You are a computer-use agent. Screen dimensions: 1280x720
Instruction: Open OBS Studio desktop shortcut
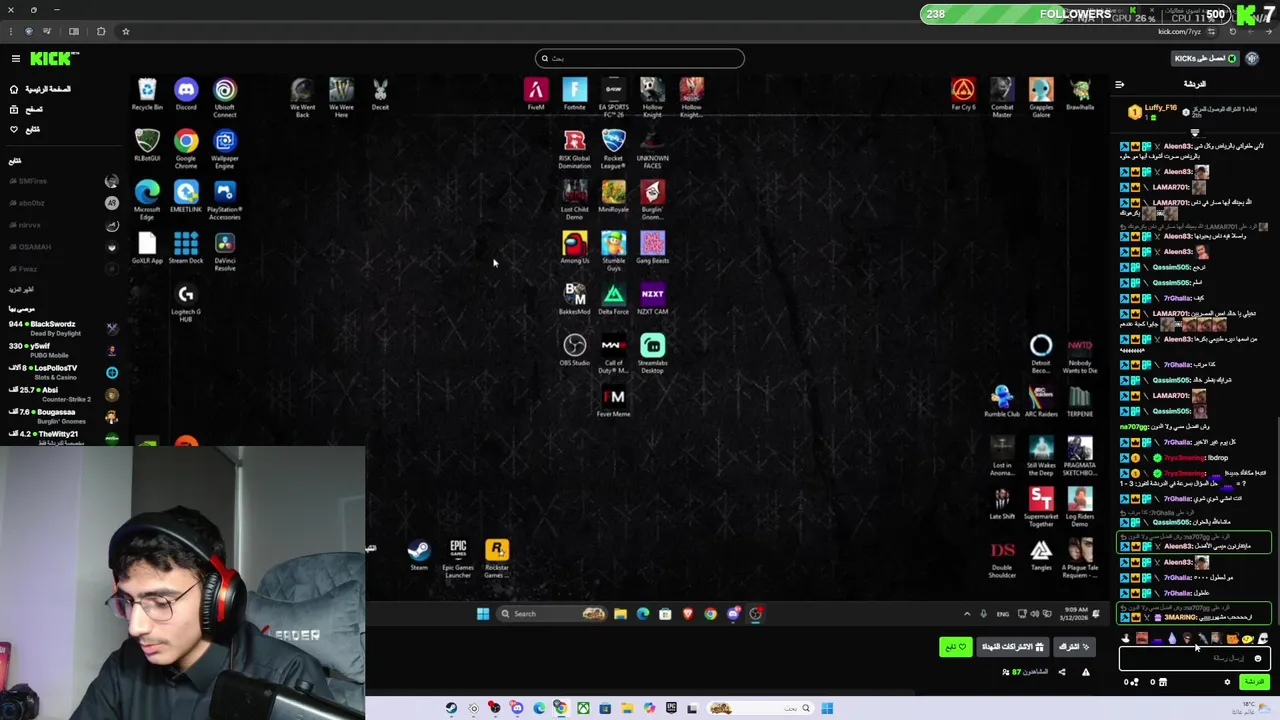(x=575, y=350)
